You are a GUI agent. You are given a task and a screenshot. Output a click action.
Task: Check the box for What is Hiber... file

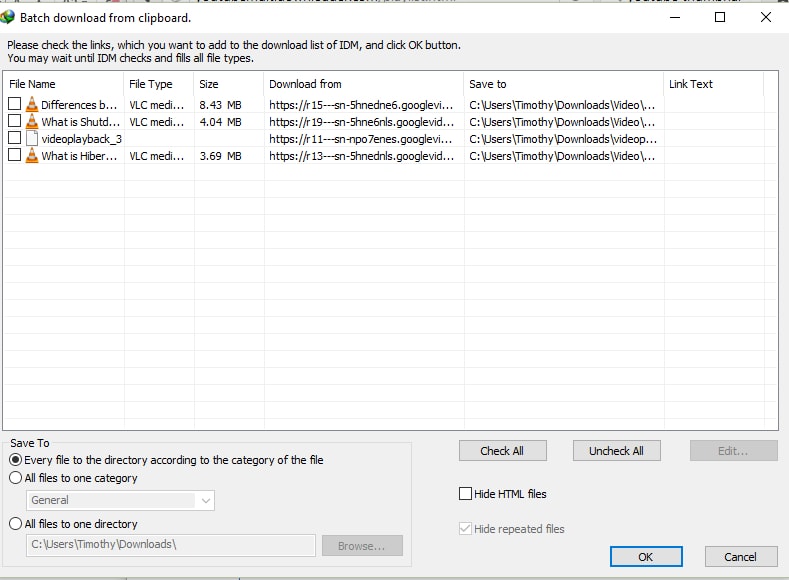15,155
